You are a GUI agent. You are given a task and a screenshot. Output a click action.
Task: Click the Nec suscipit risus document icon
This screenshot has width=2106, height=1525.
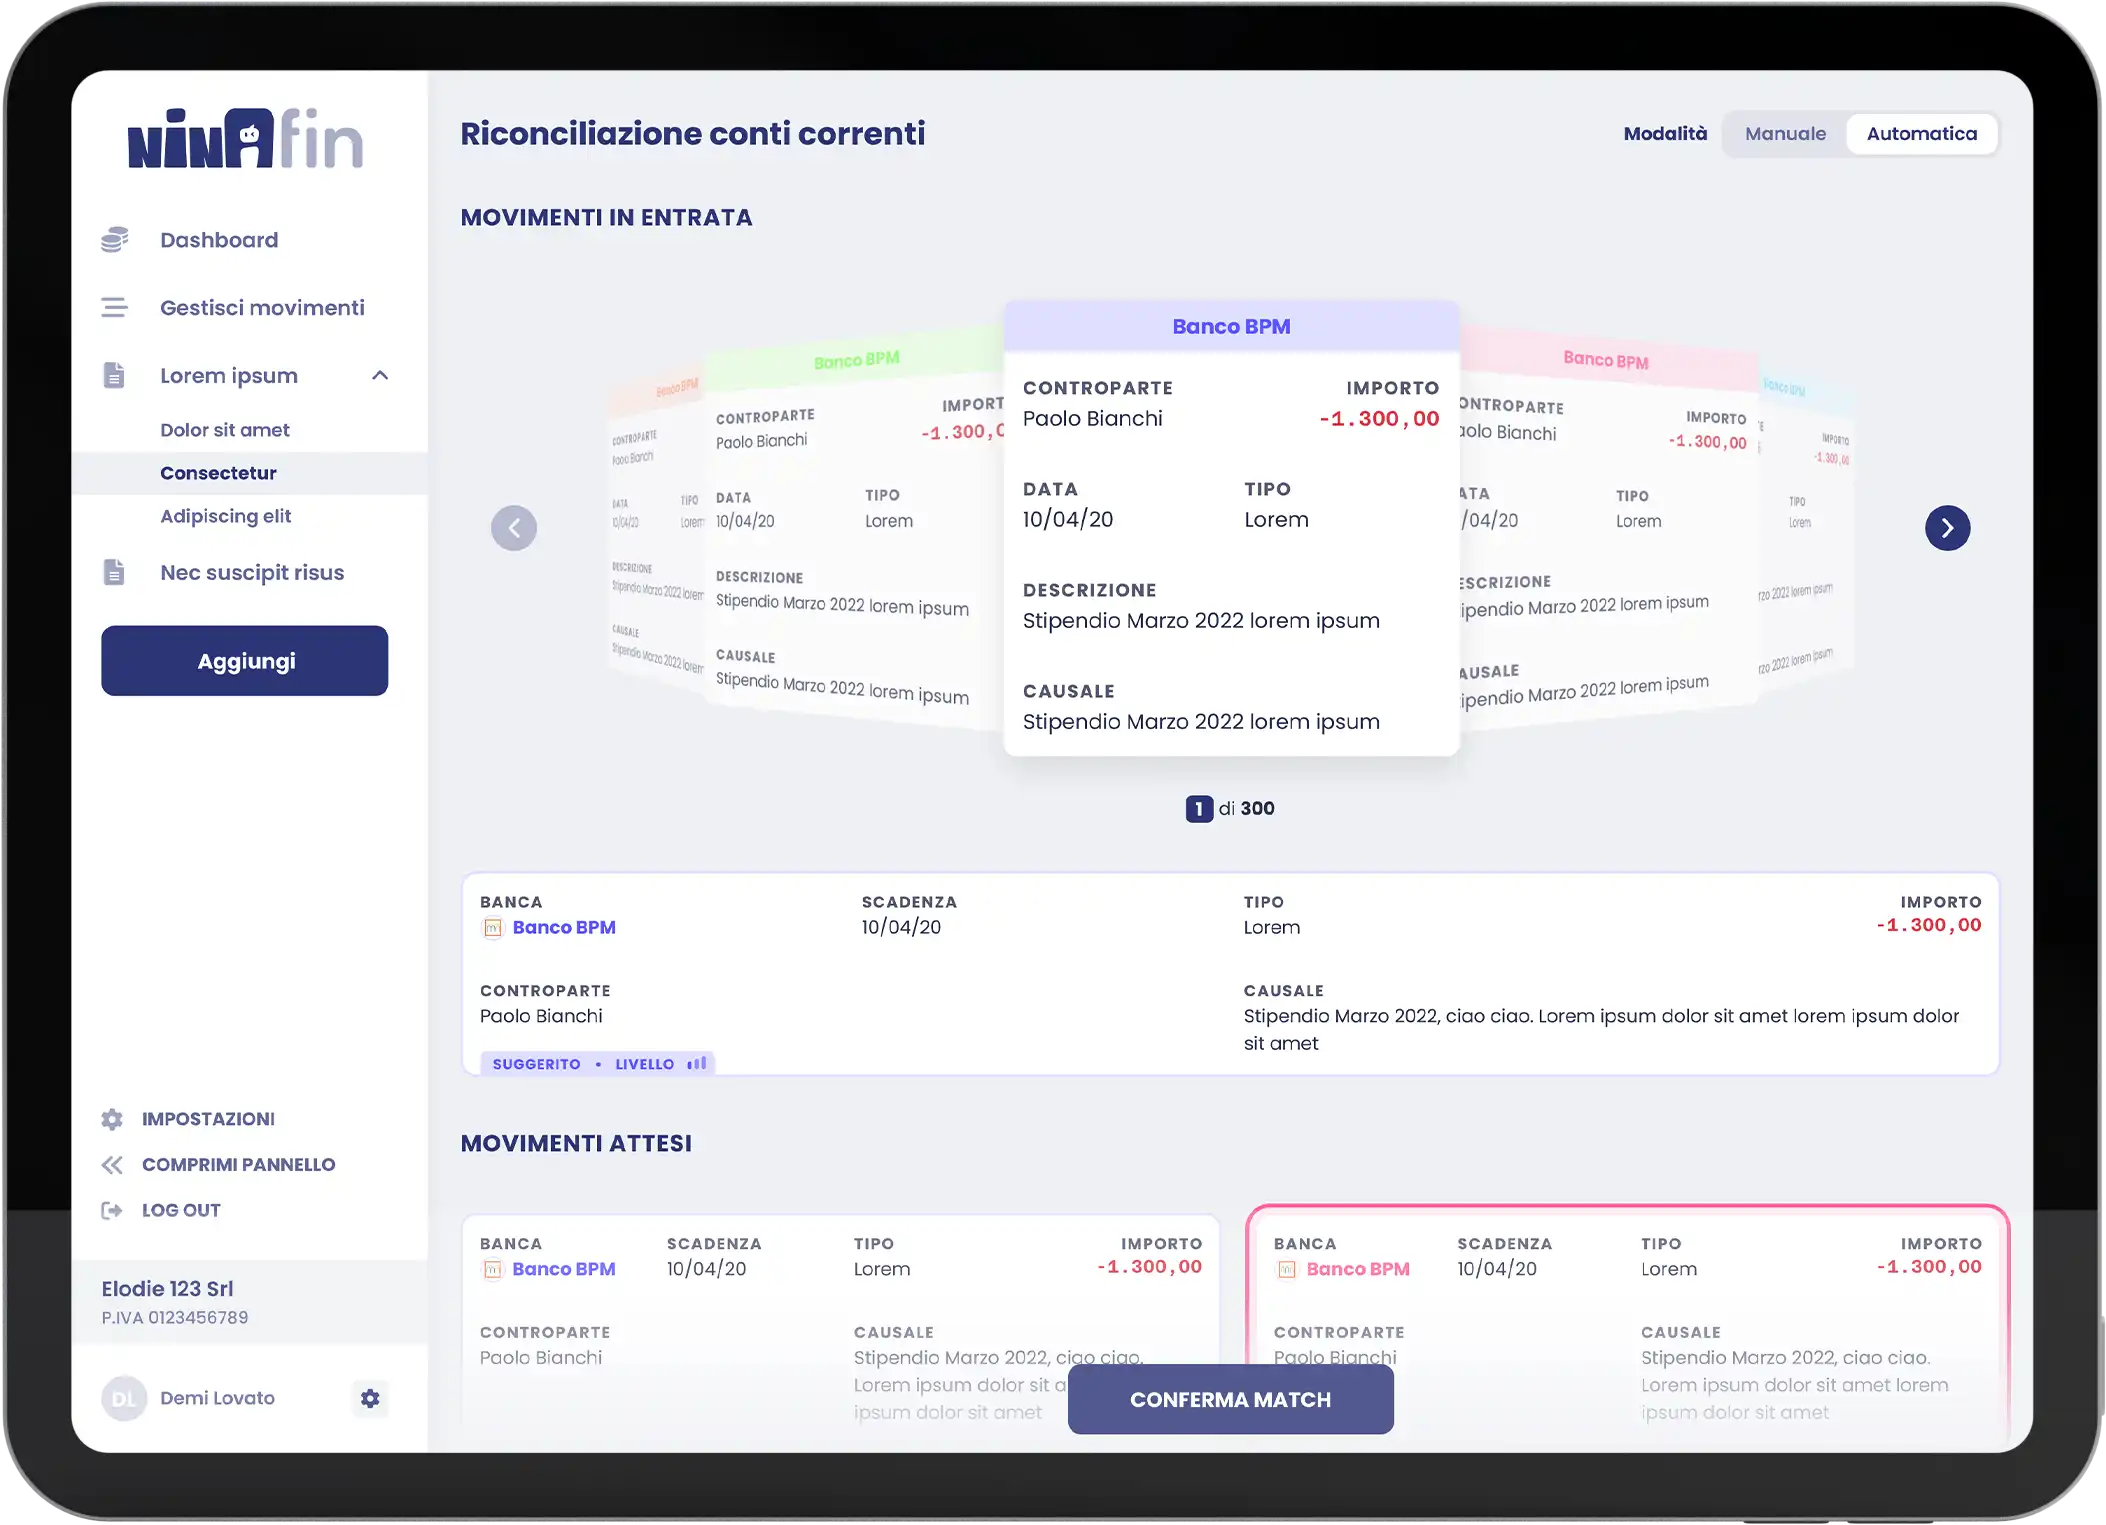click(114, 573)
